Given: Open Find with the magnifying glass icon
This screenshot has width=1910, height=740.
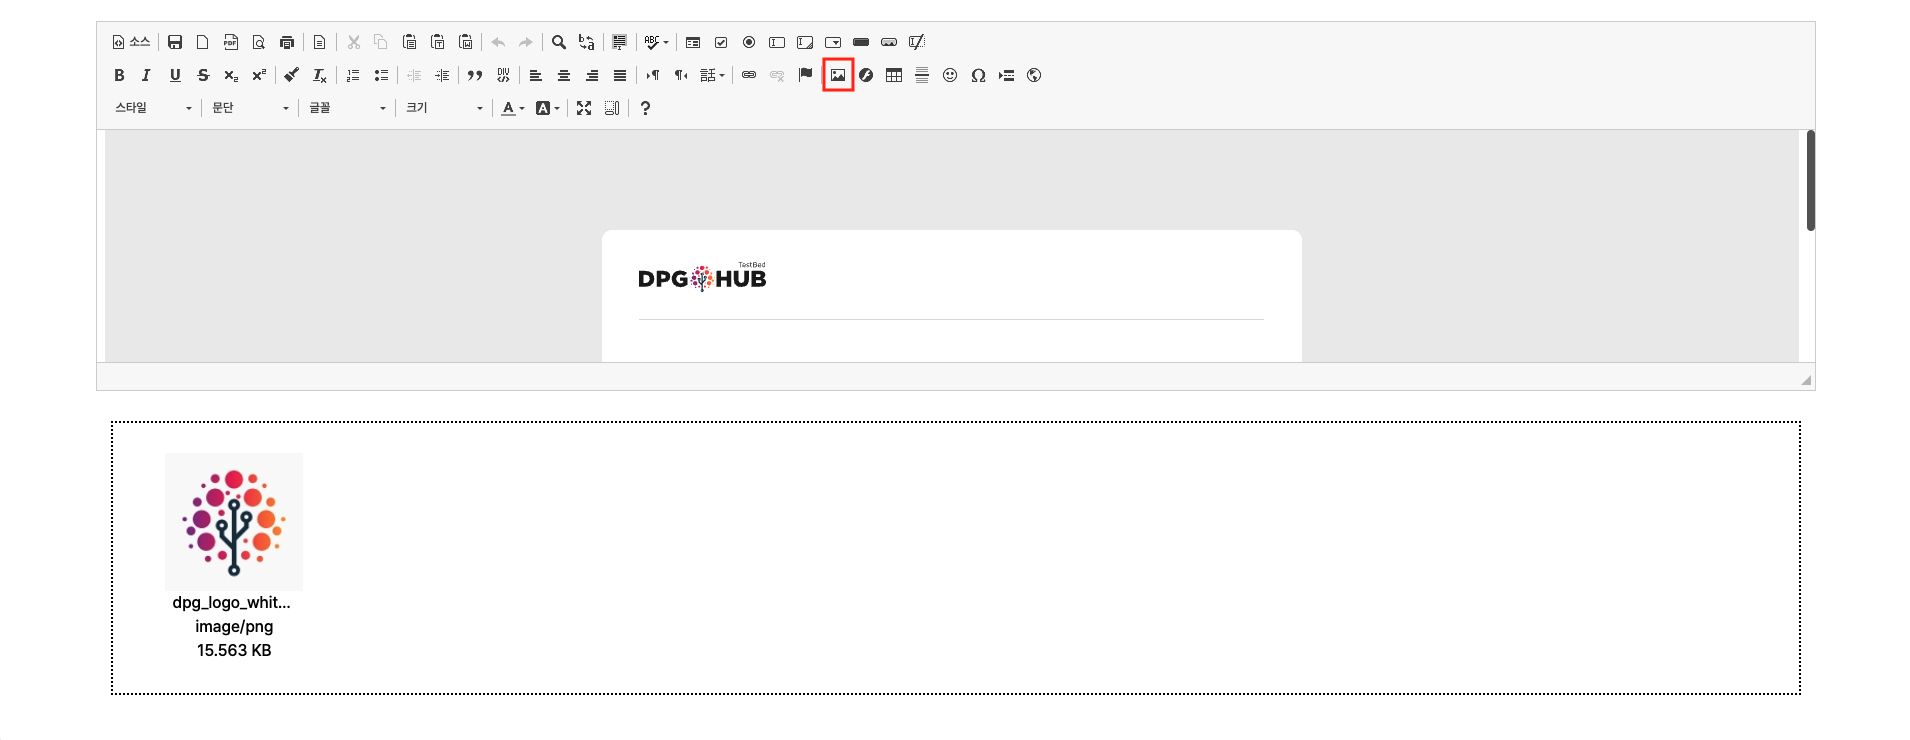Looking at the screenshot, I should click(x=559, y=42).
